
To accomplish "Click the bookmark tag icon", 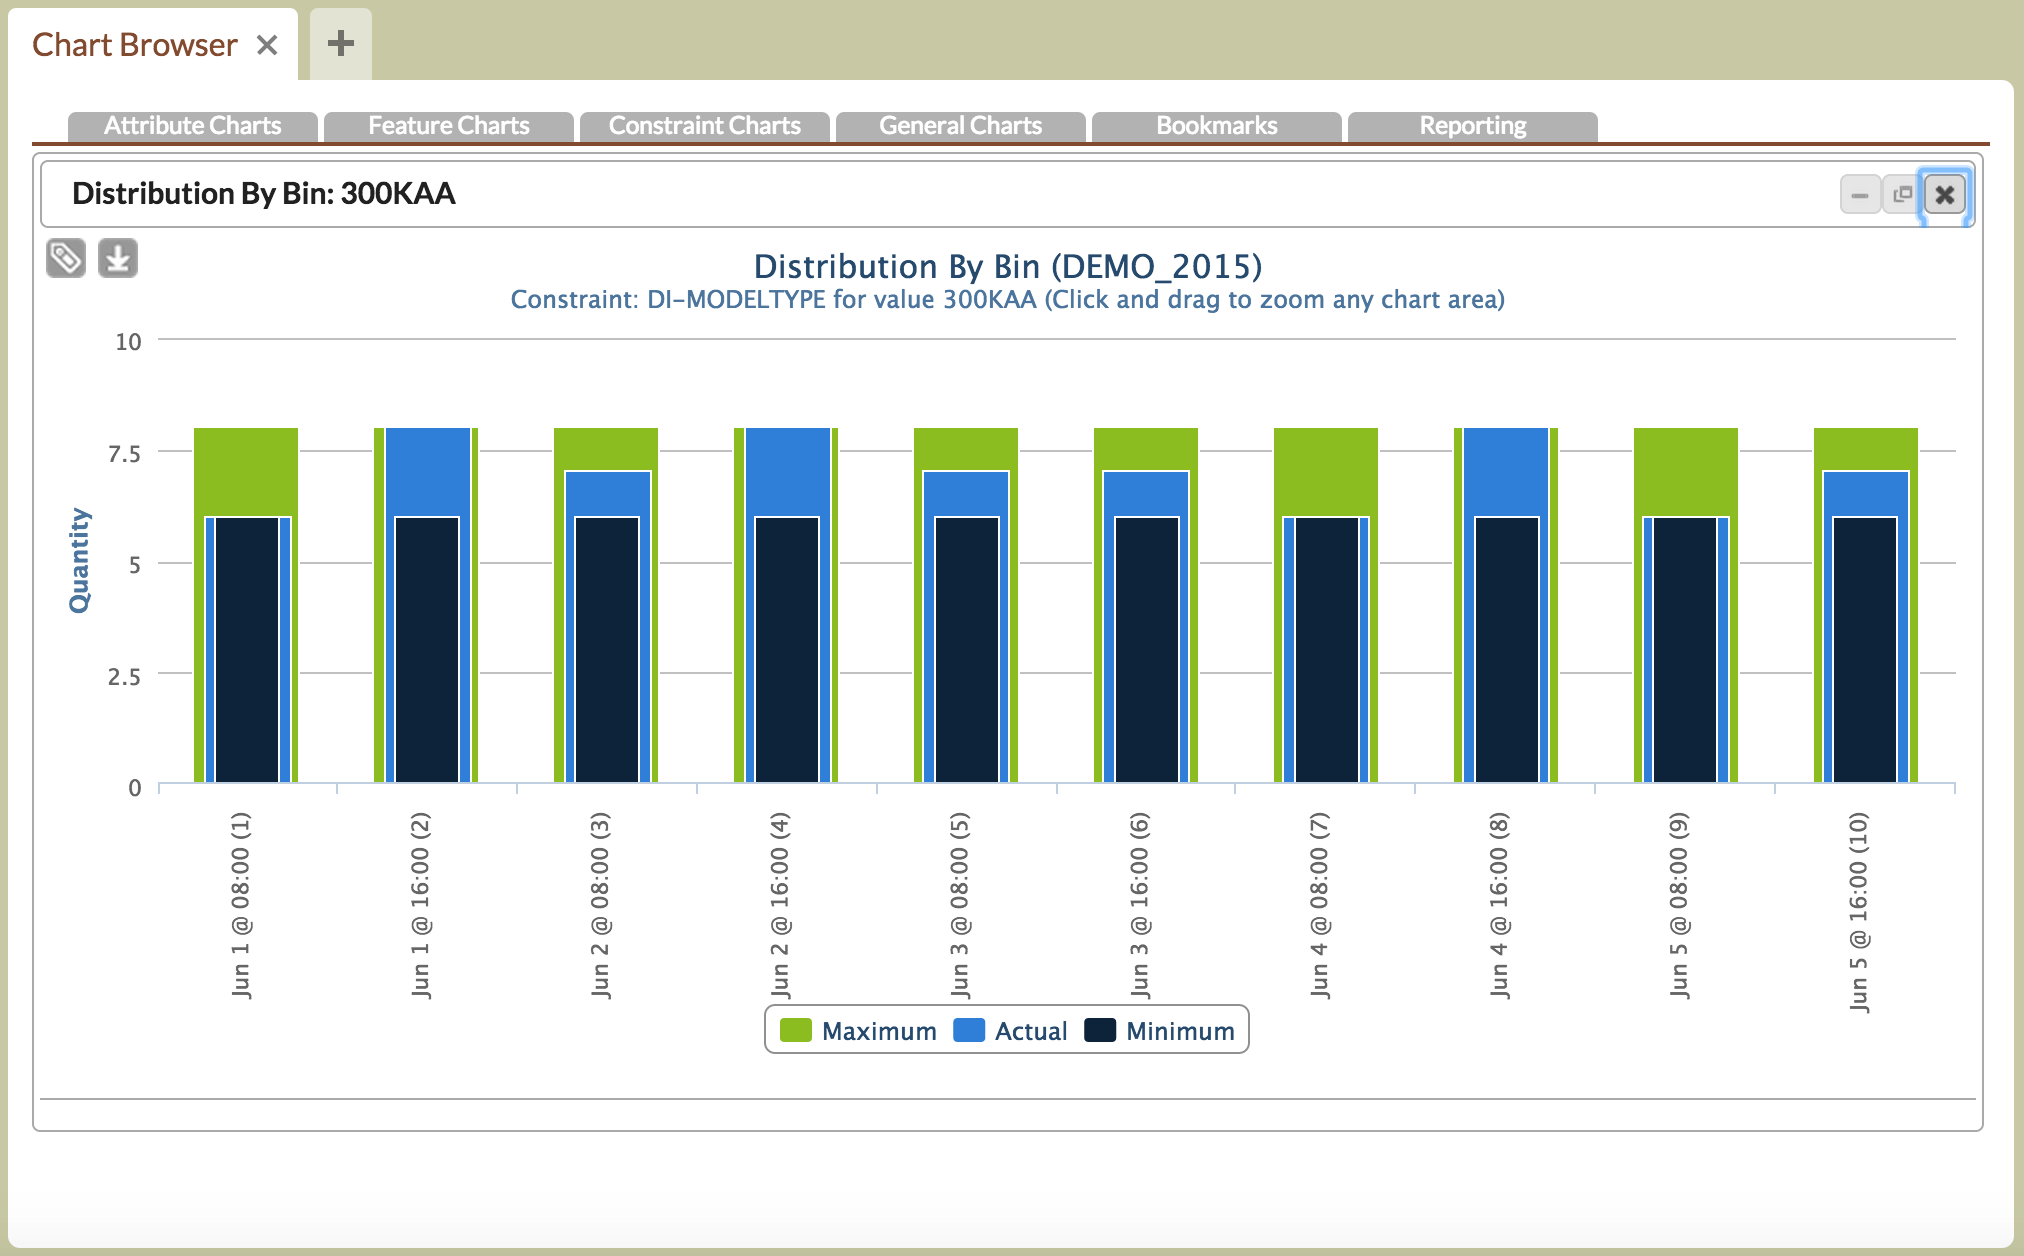I will pyautogui.click(x=66, y=258).
